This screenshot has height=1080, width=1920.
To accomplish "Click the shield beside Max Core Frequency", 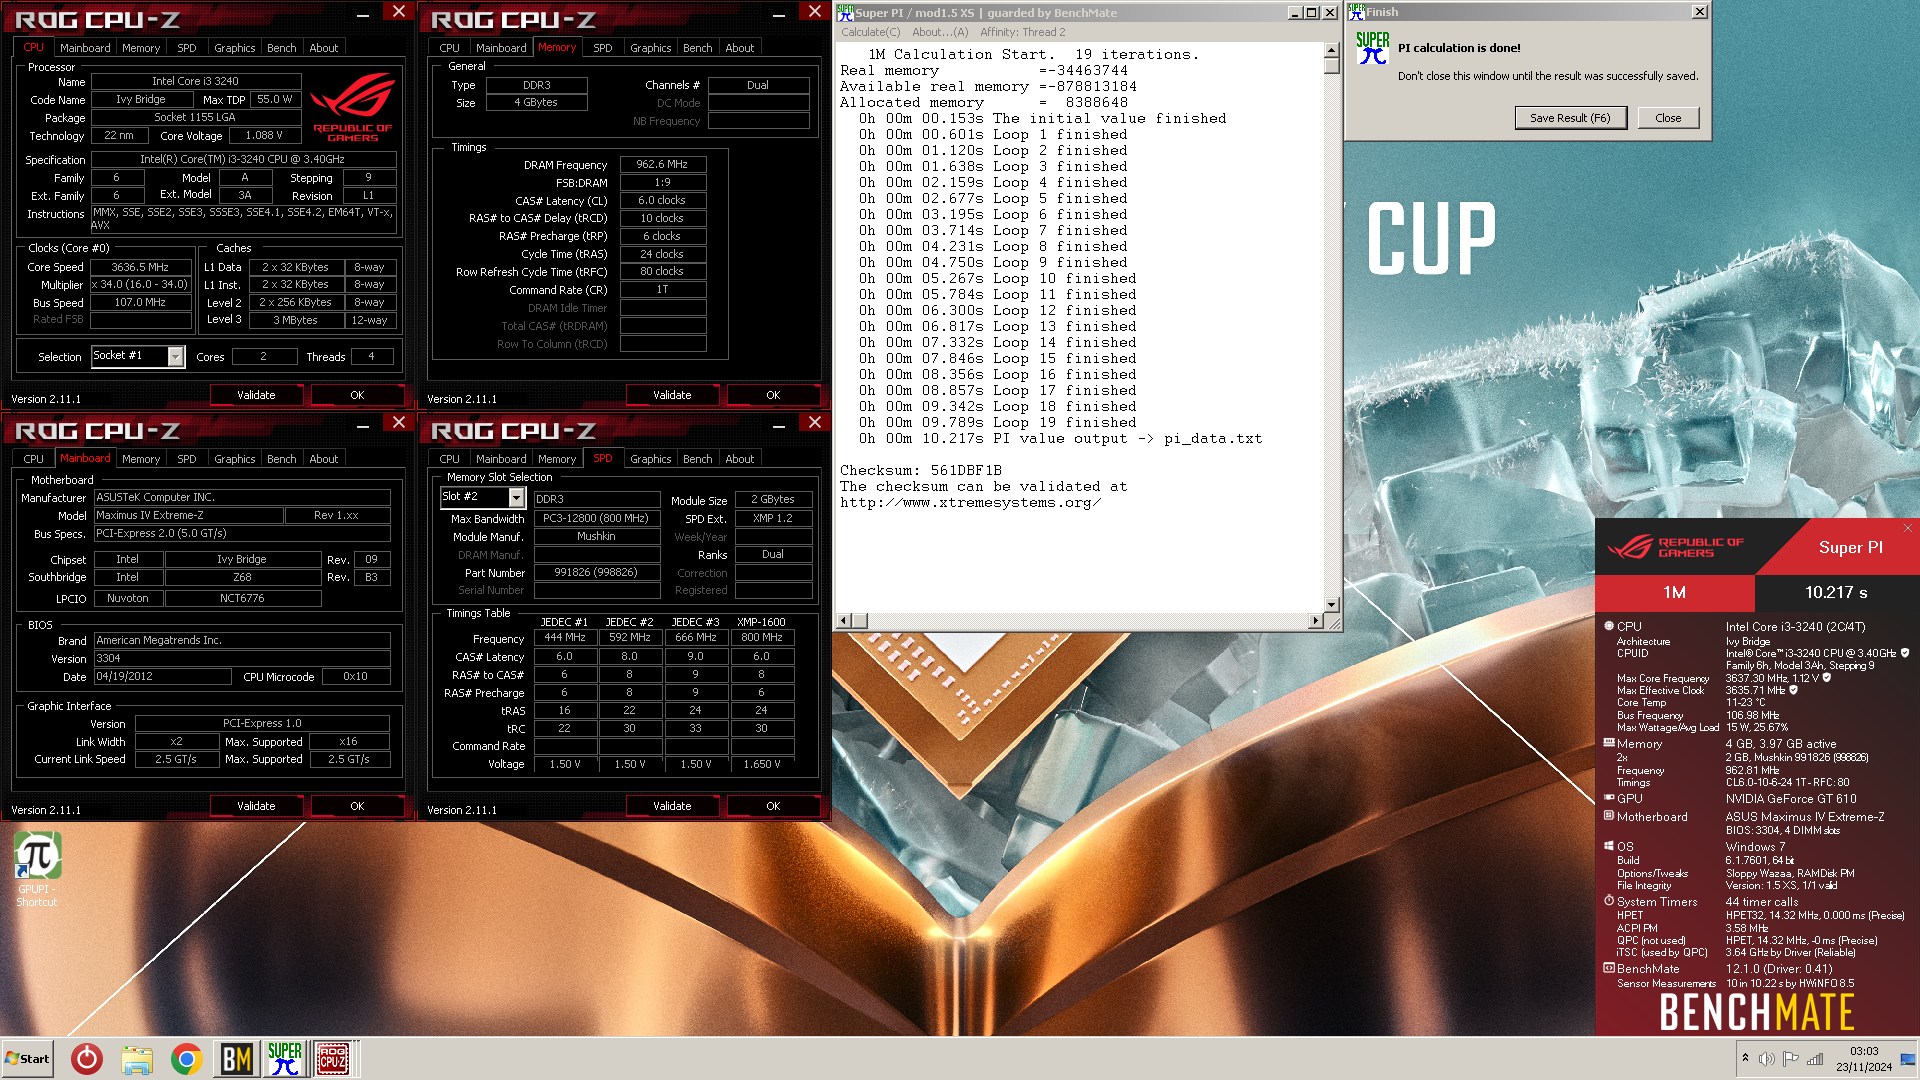I will (1826, 678).
